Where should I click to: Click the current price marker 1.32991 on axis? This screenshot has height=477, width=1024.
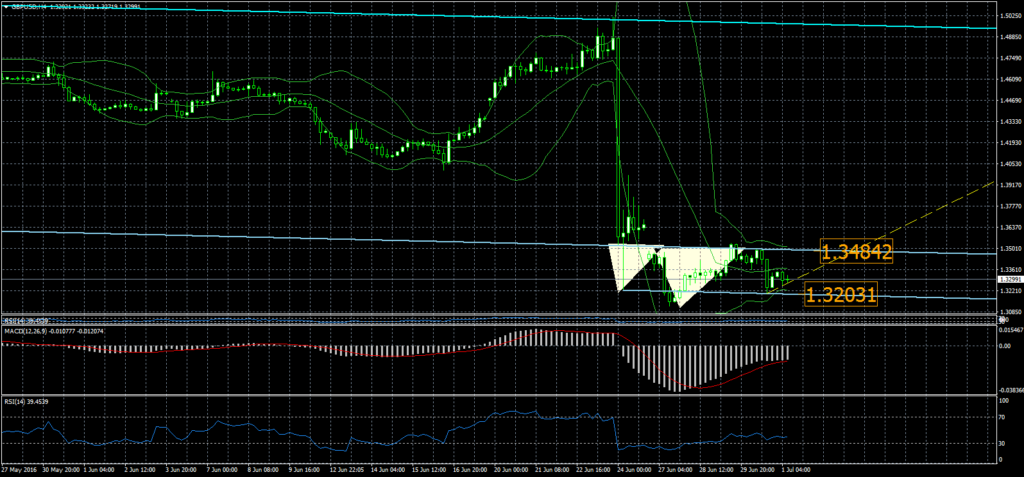[1010, 280]
